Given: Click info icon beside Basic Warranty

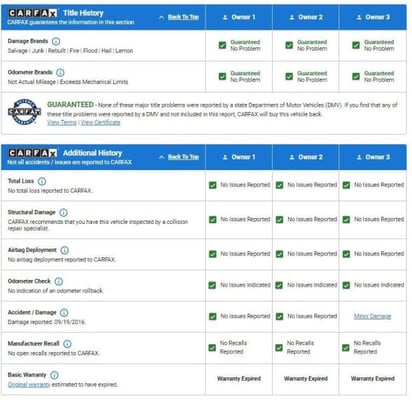Looking at the screenshot, I should click(x=54, y=375).
